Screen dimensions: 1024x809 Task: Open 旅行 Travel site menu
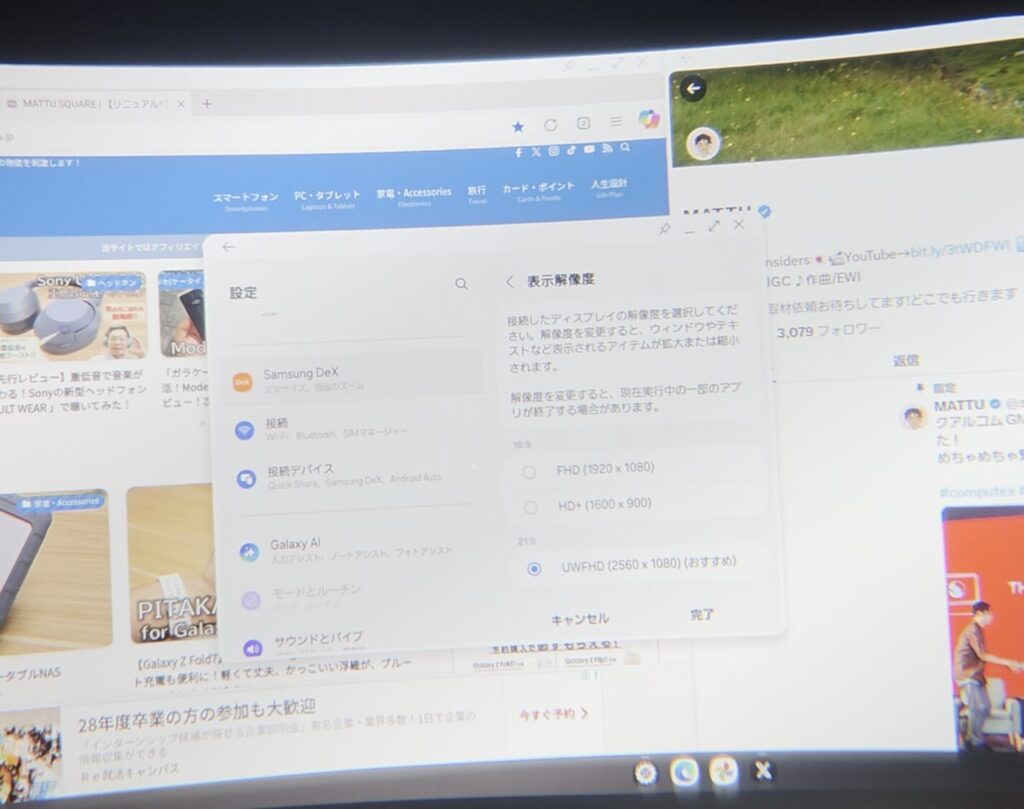[477, 193]
